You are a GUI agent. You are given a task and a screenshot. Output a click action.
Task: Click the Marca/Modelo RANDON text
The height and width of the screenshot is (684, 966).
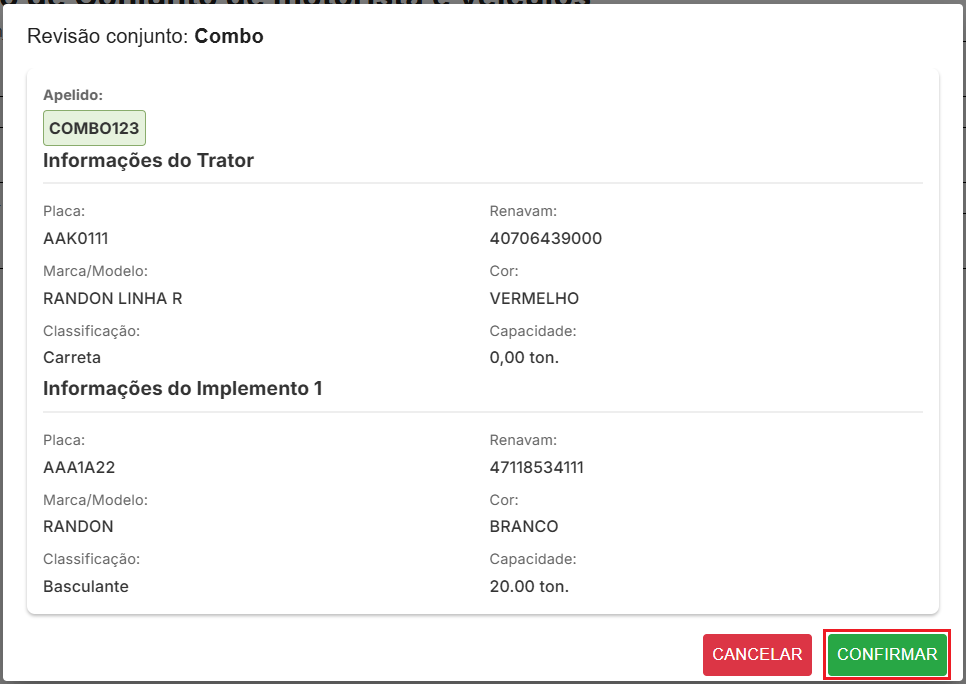(x=78, y=526)
